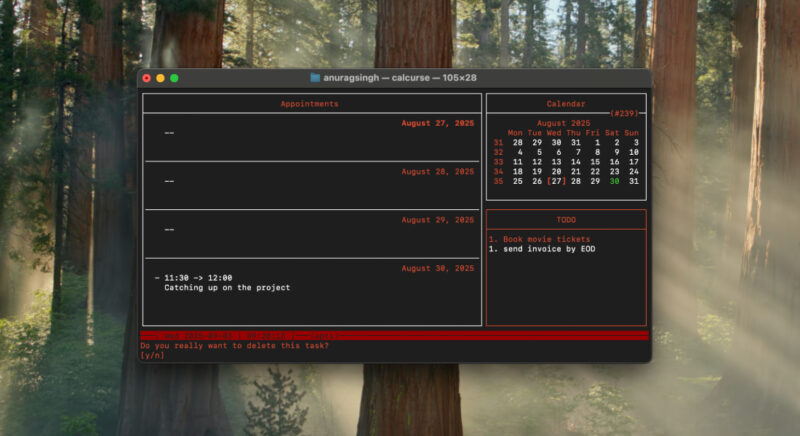800x436 pixels.
Task: Select day 31 in the week 35 row
Action: coord(634,181)
